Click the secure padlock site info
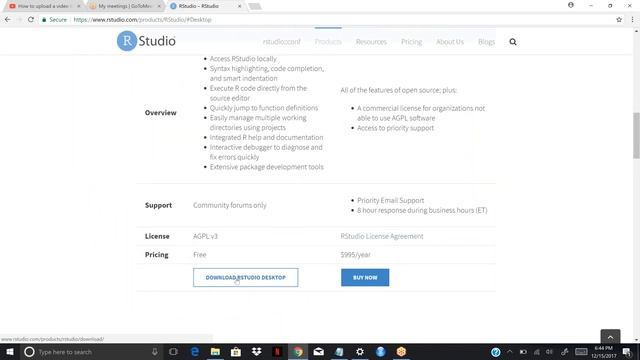This screenshot has height=360, width=640. [x=44, y=20]
